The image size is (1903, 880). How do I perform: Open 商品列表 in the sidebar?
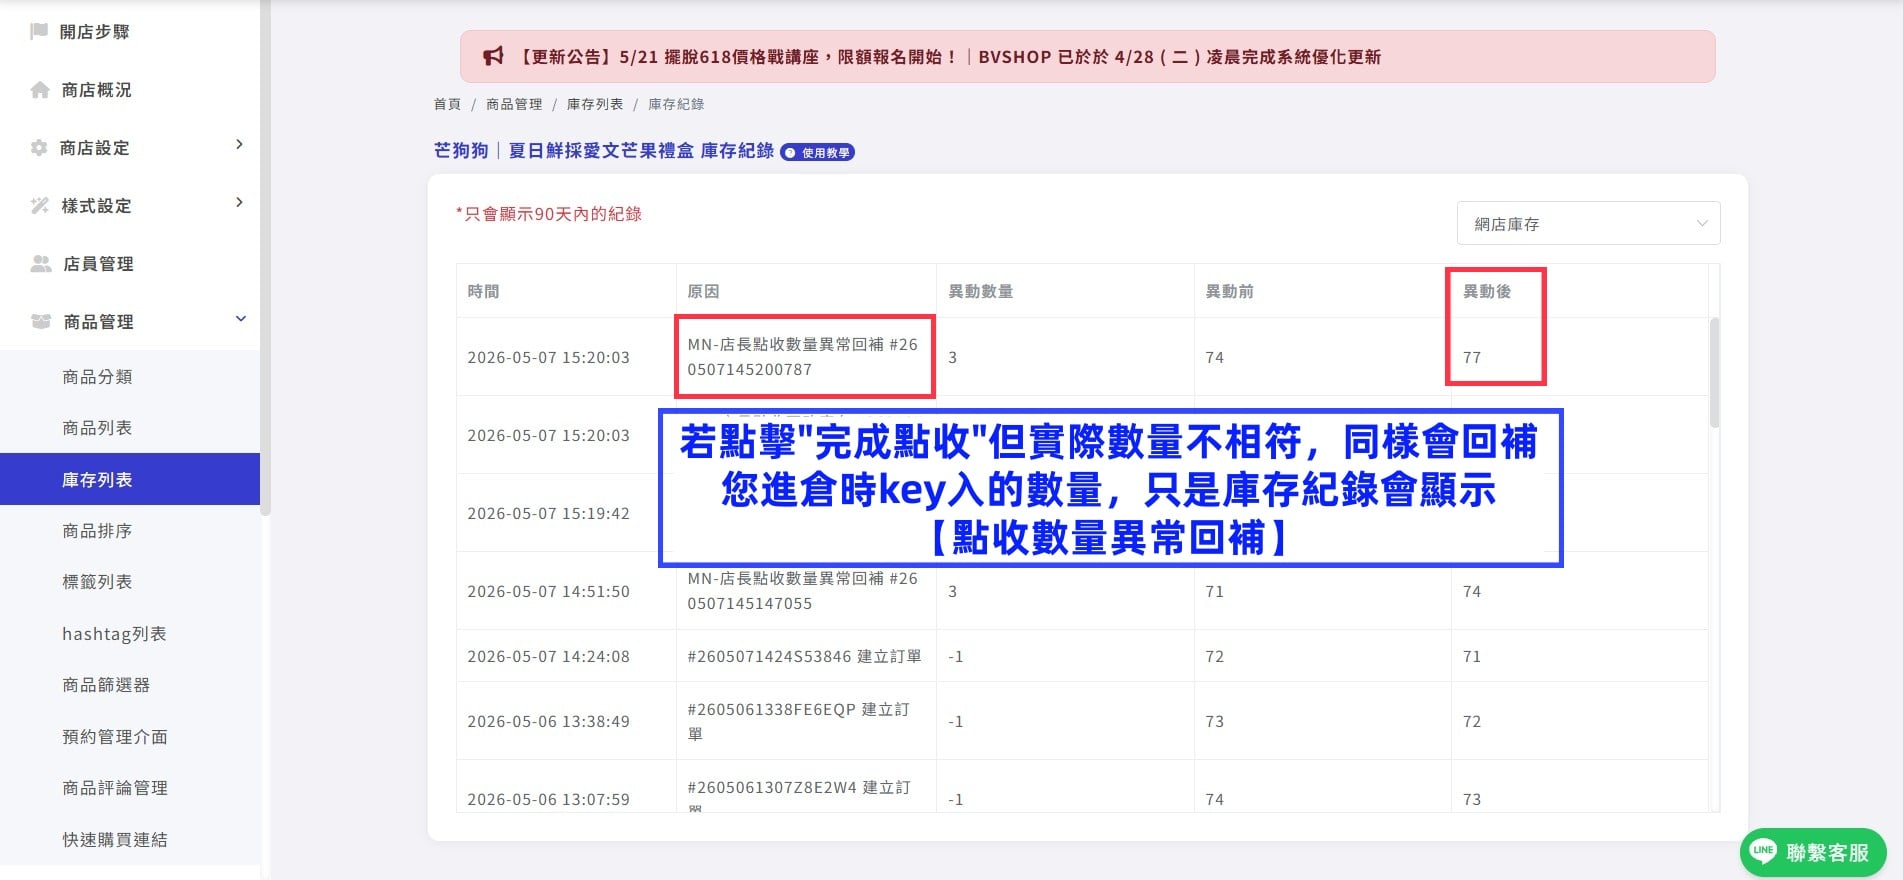pyautogui.click(x=97, y=428)
